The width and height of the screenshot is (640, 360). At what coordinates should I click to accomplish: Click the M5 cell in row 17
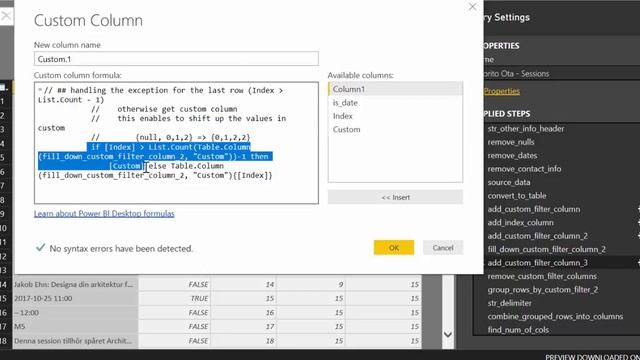click(75, 327)
